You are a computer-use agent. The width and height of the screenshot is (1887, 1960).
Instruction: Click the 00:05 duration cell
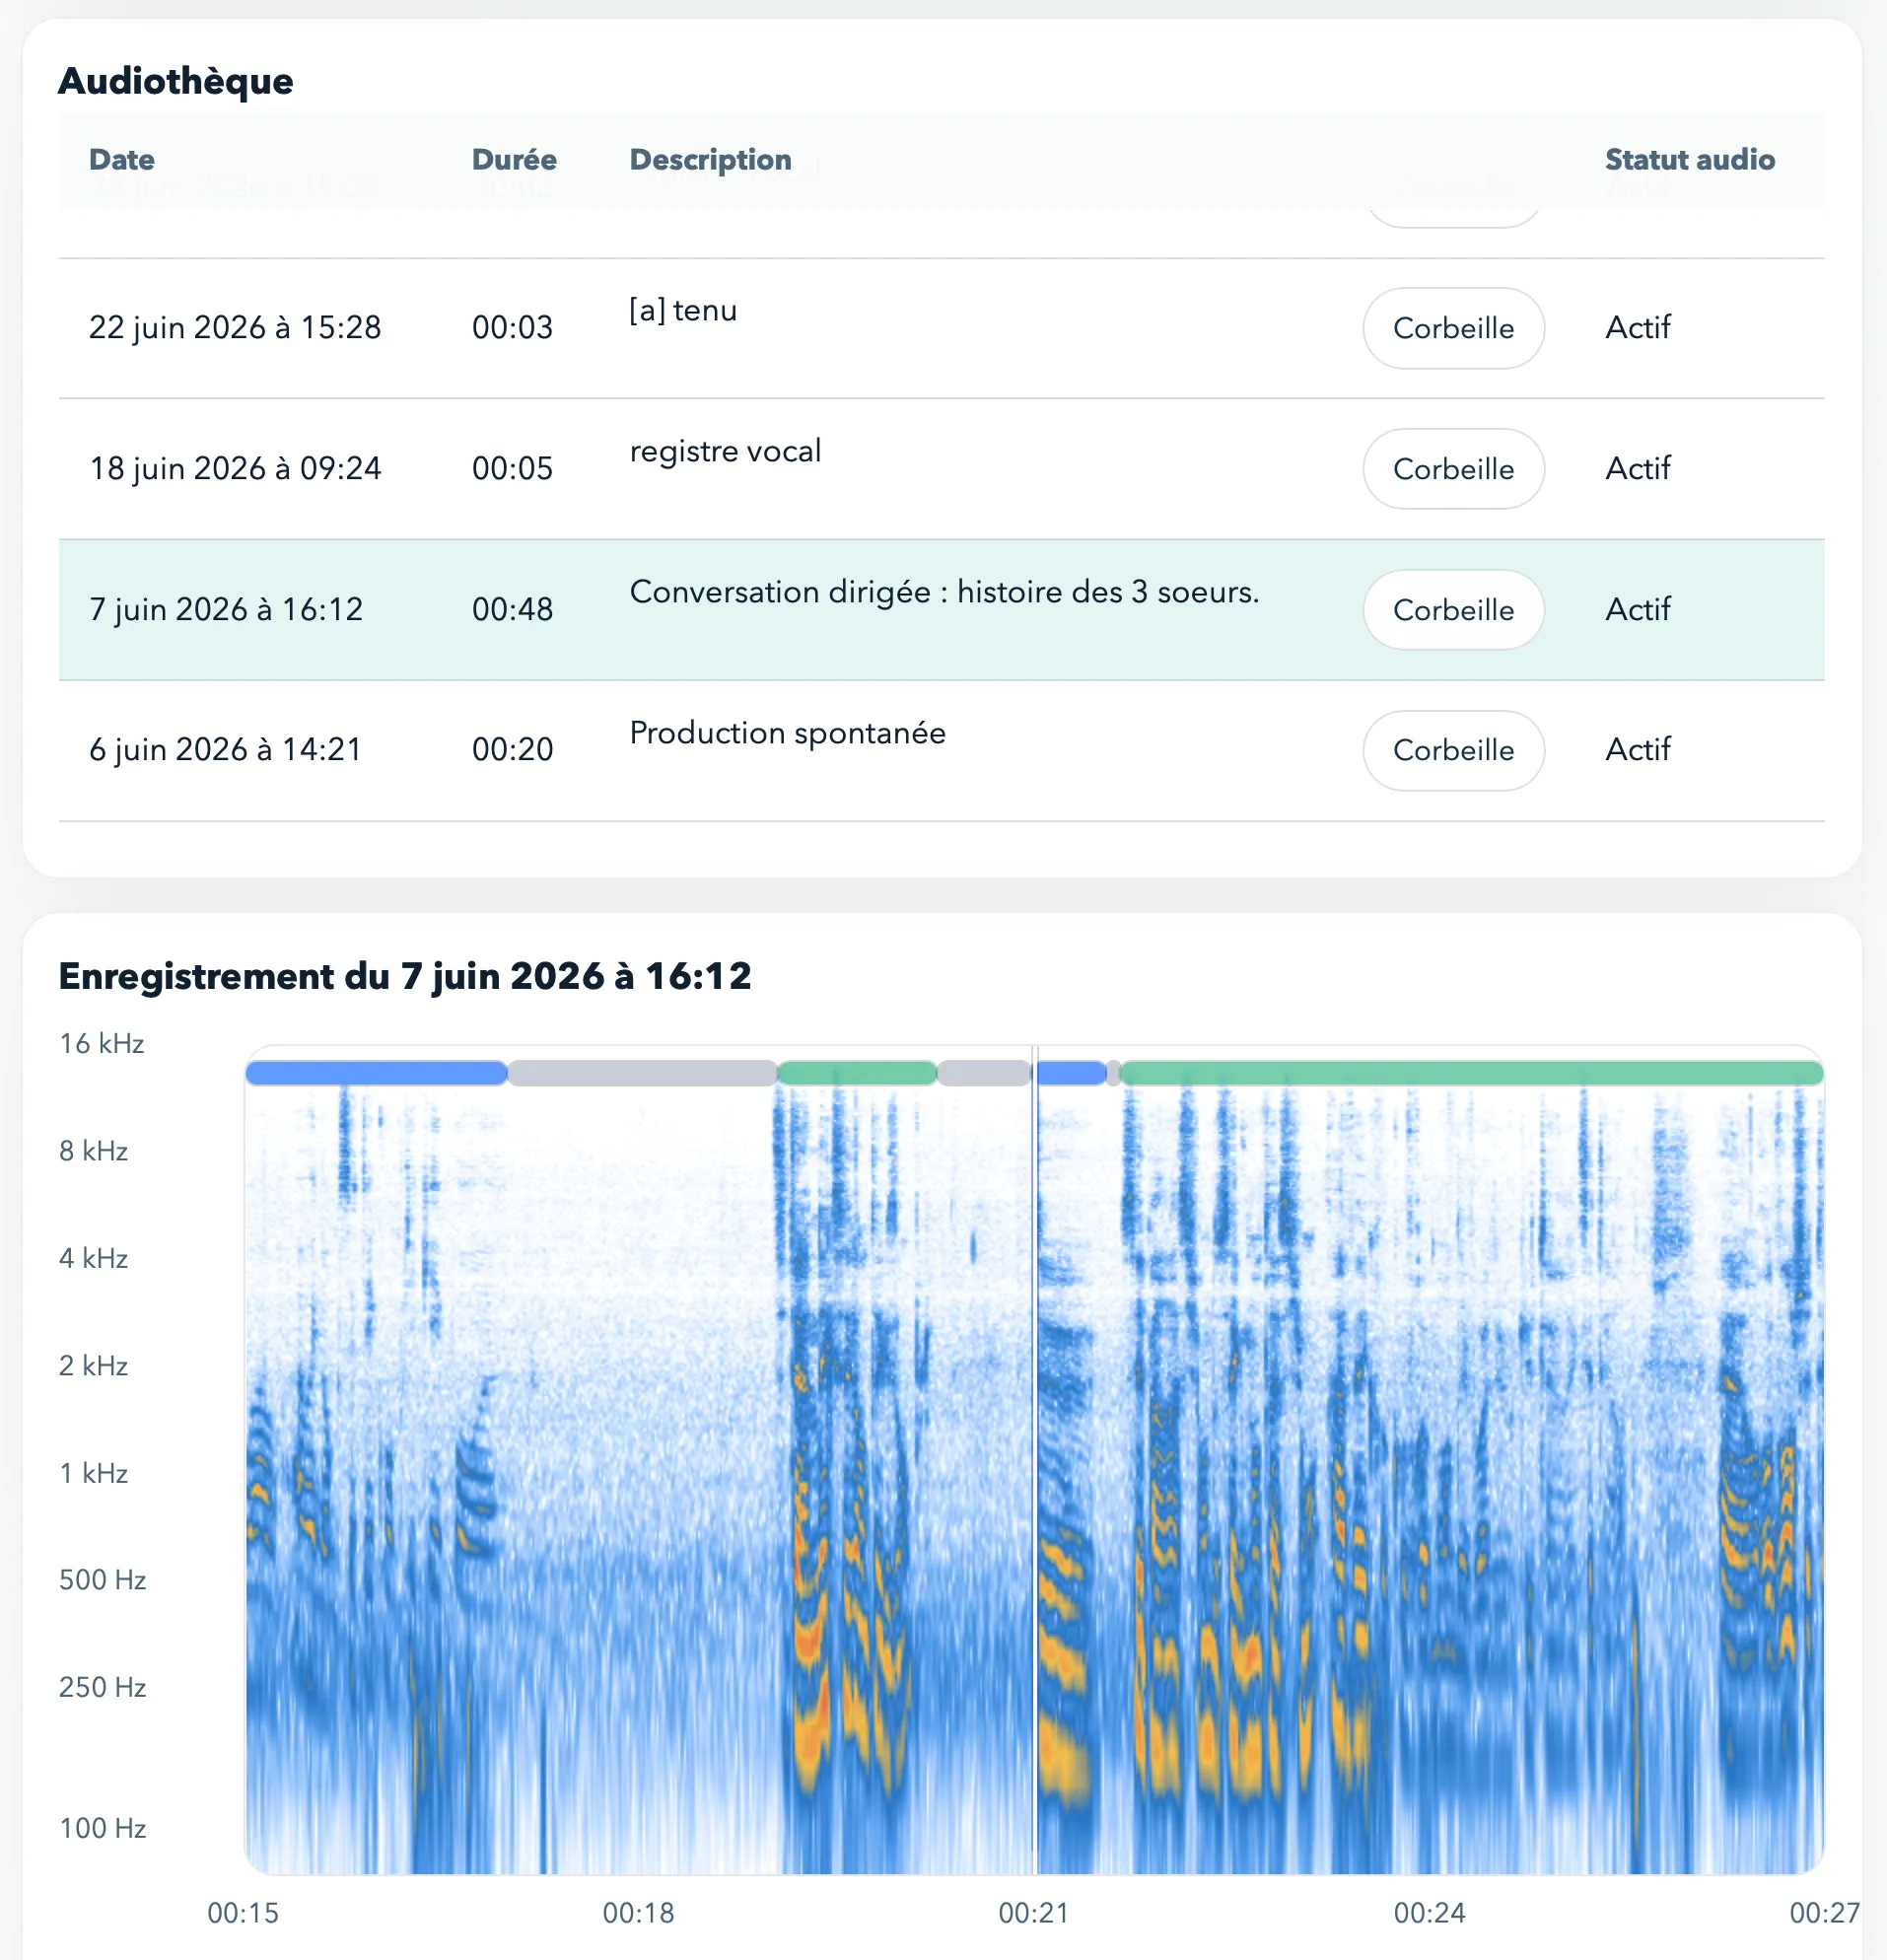pos(512,469)
